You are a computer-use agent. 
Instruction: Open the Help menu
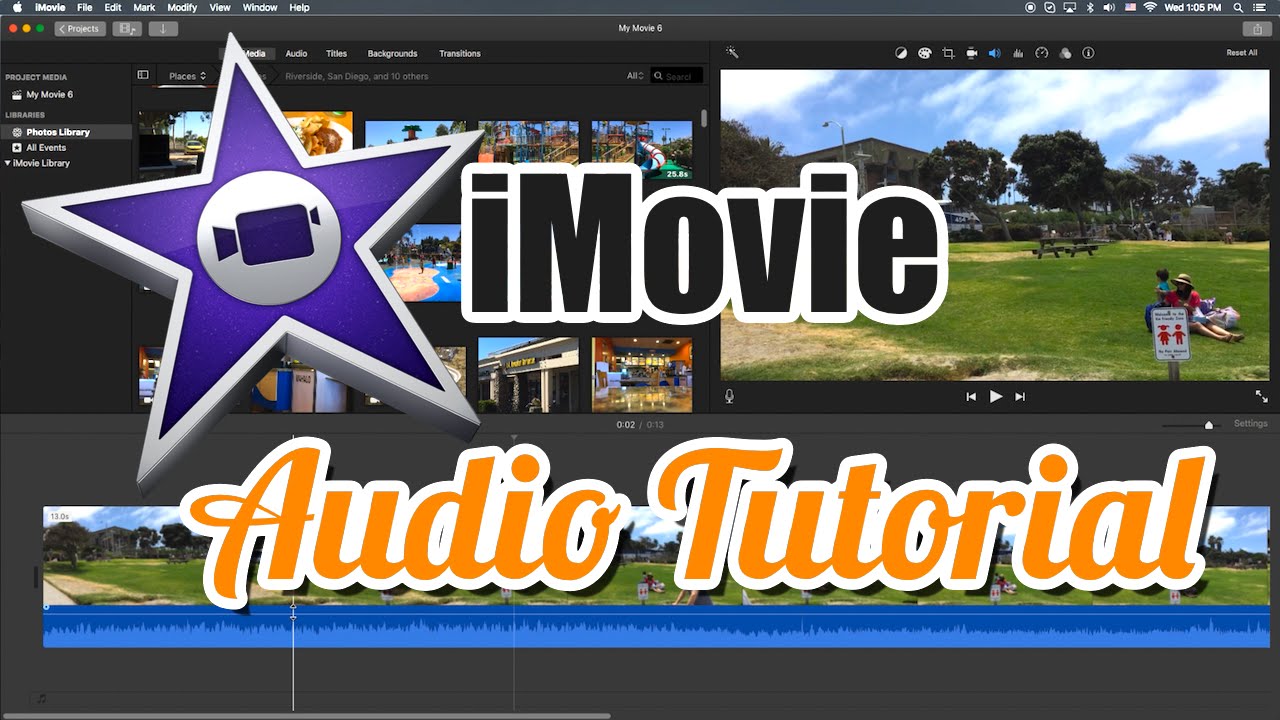(299, 7)
